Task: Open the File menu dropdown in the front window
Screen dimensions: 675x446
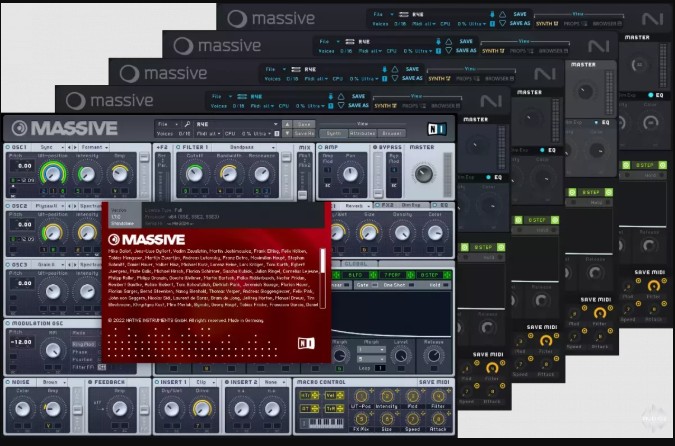Action: pos(167,124)
